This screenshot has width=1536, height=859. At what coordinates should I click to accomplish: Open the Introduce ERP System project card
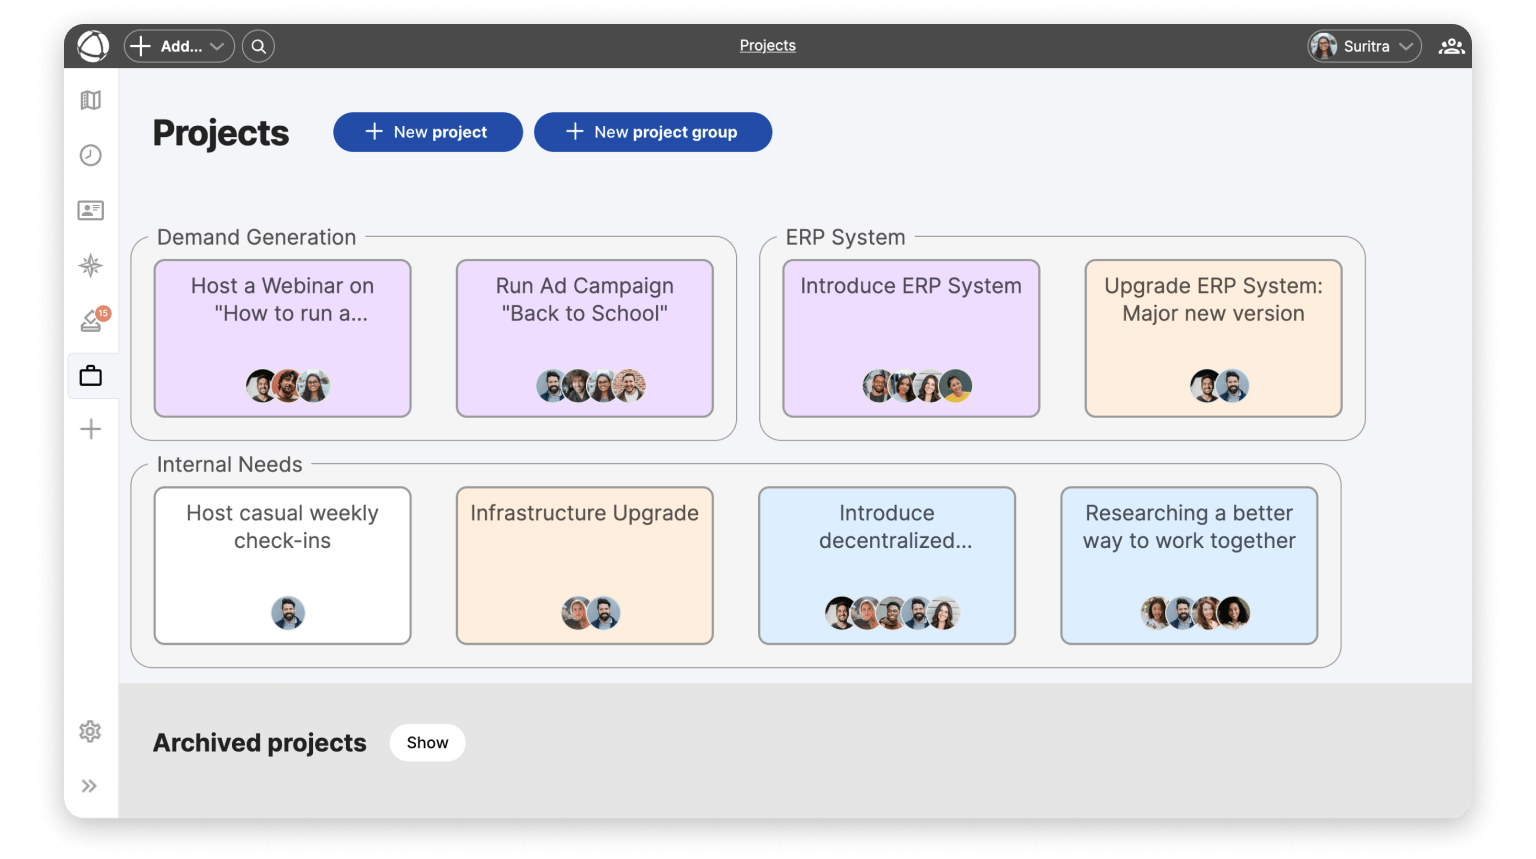910,338
